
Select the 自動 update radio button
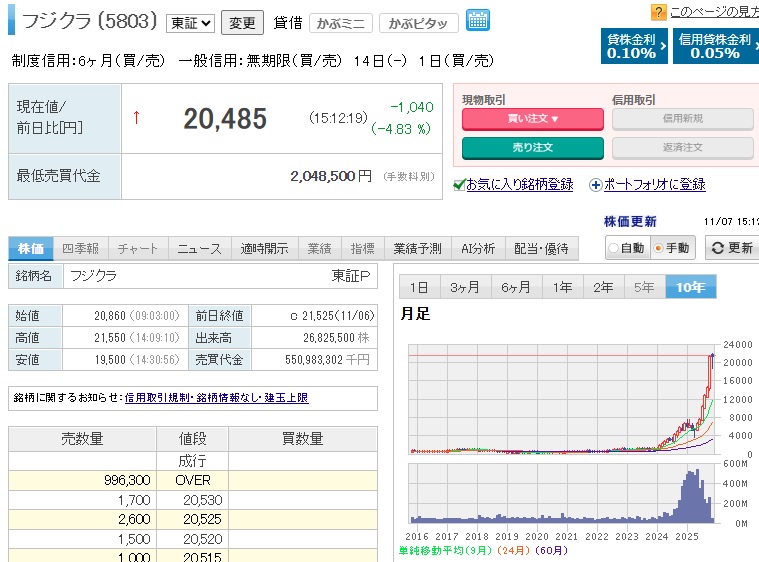point(614,248)
